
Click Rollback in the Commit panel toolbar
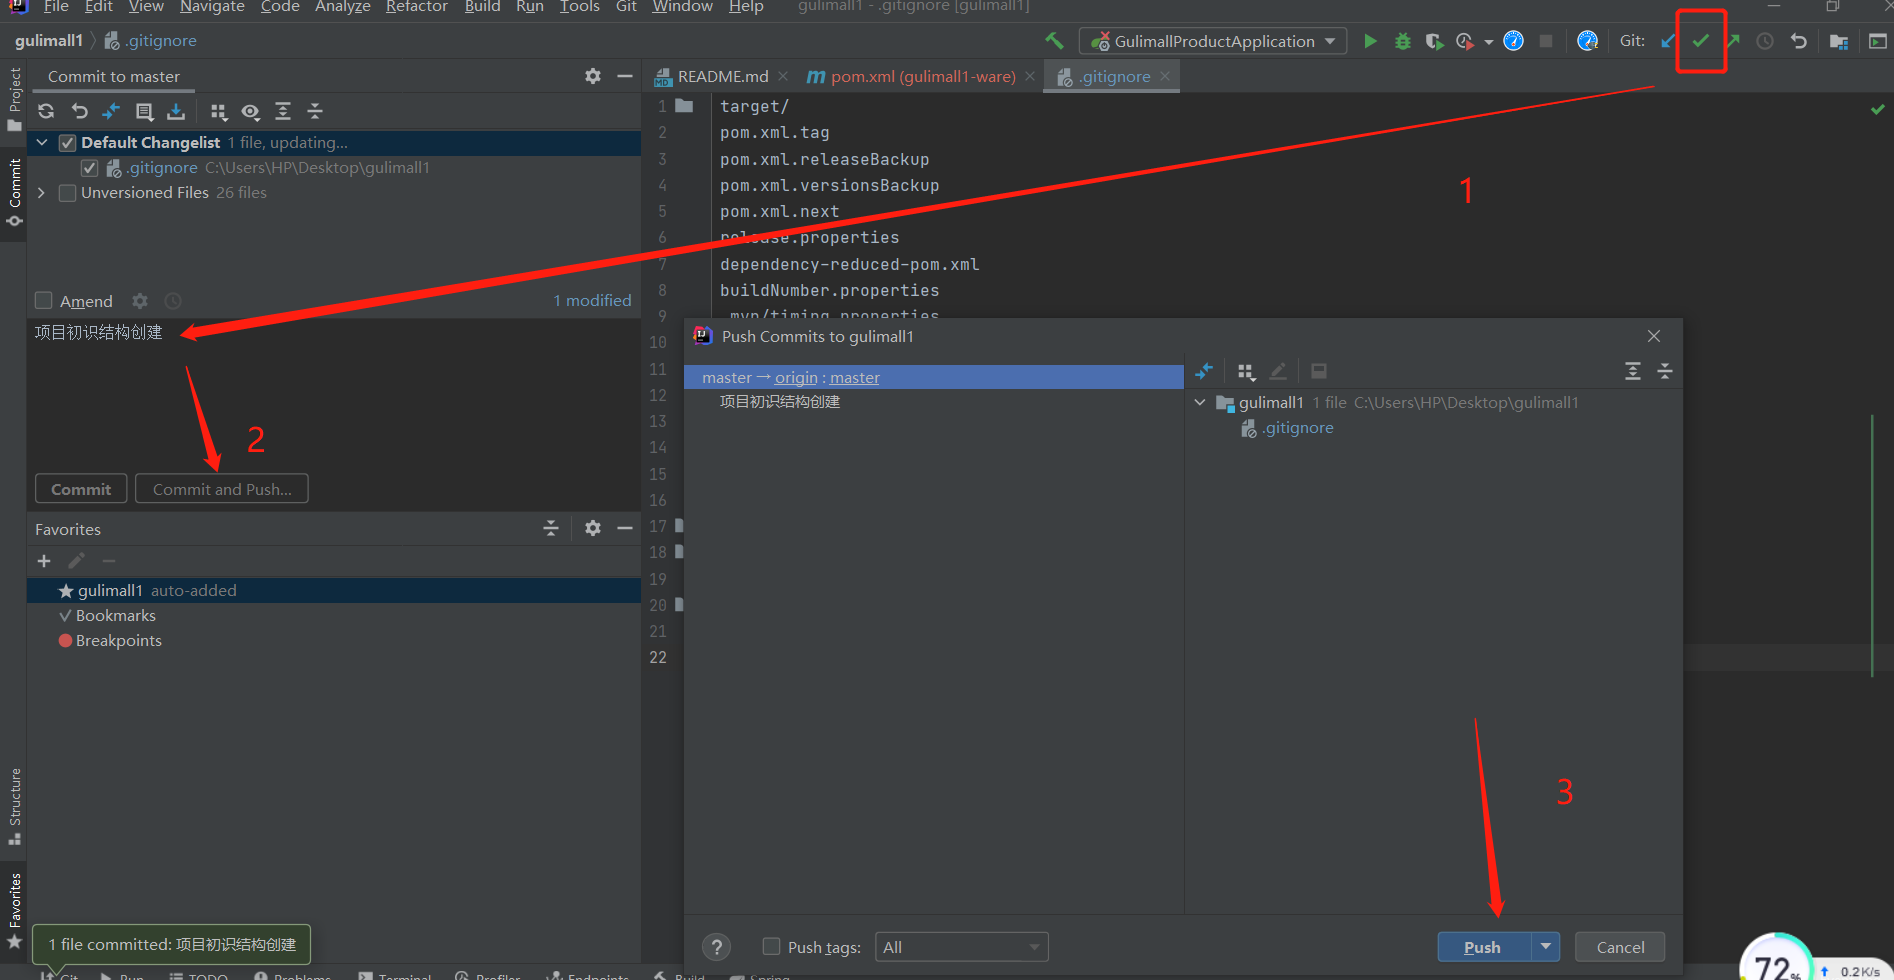(79, 111)
